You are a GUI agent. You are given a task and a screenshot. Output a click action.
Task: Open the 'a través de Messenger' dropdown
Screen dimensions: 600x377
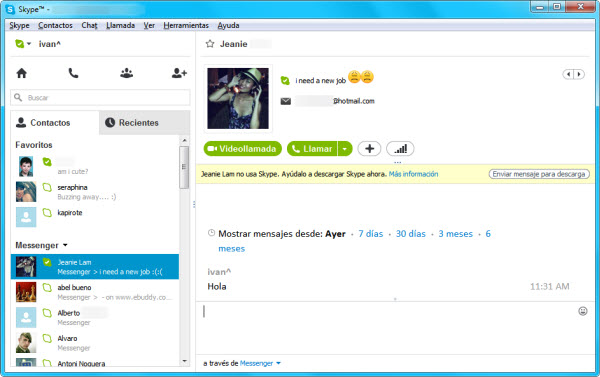[260, 363]
